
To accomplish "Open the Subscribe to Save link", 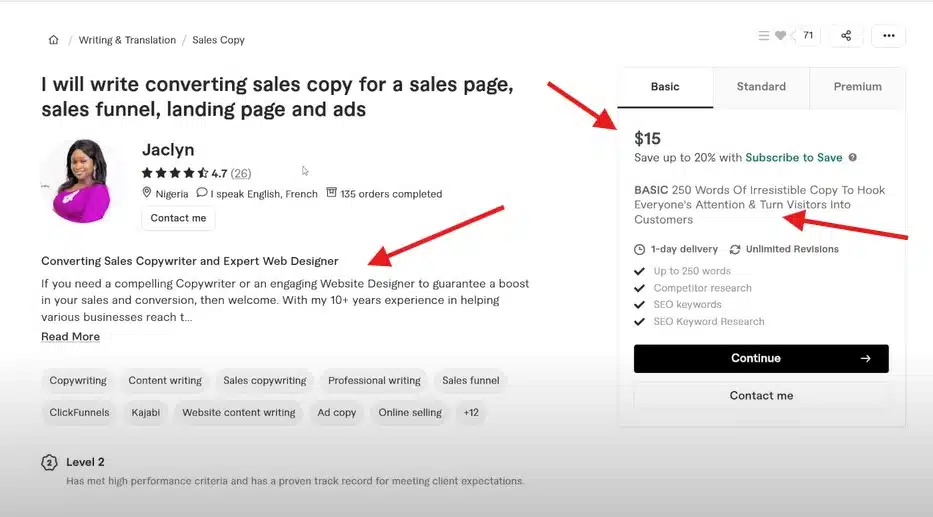I will click(x=793, y=157).
